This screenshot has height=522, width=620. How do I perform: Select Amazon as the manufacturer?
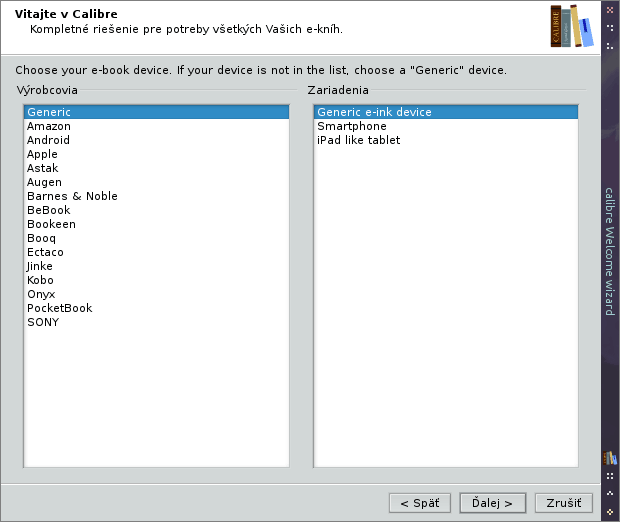pos(157,126)
